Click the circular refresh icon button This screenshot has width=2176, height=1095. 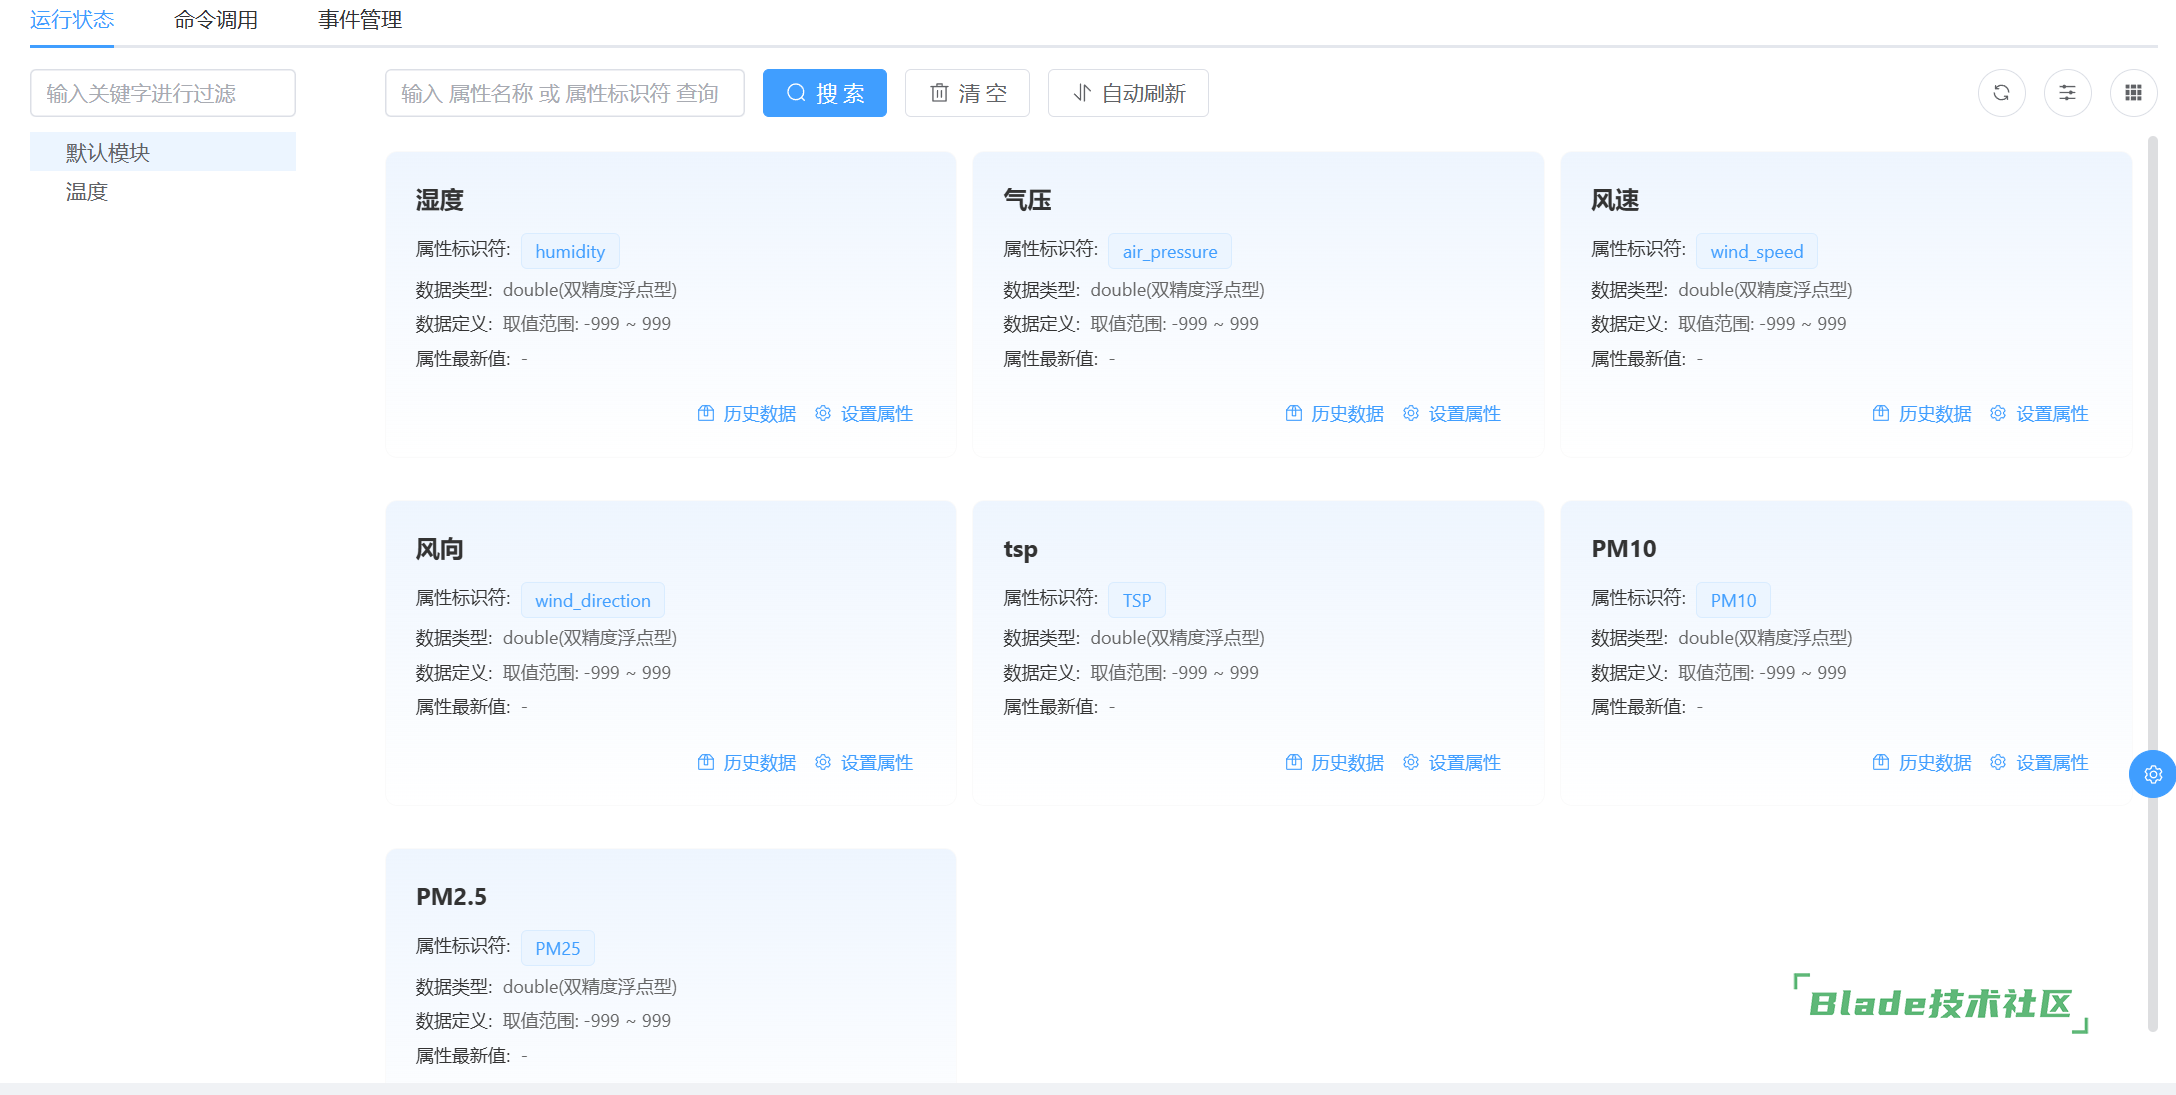(x=2001, y=93)
